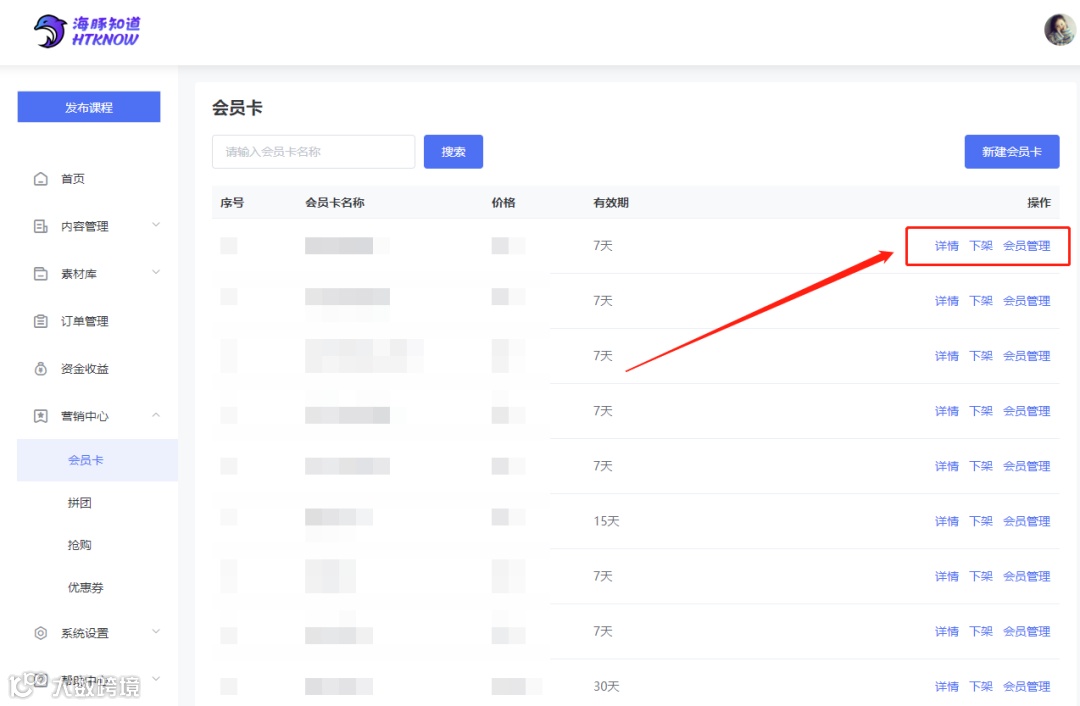This screenshot has height=706, width=1080.
Task: Open 资金收益 menu item
Action: (85, 368)
